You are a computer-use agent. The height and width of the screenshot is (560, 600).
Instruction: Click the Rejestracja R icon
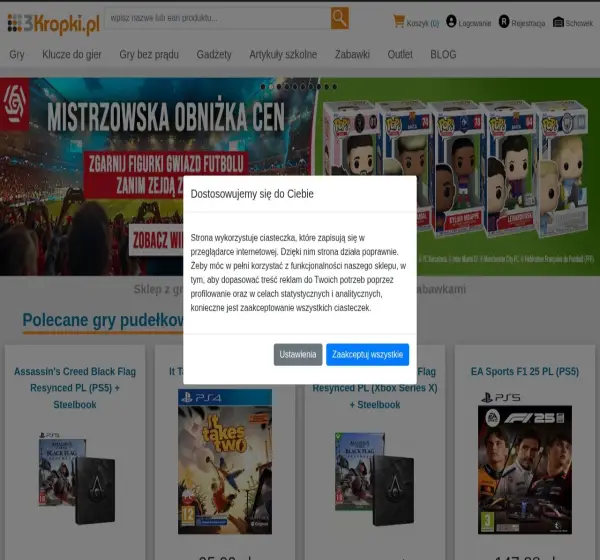504,21
